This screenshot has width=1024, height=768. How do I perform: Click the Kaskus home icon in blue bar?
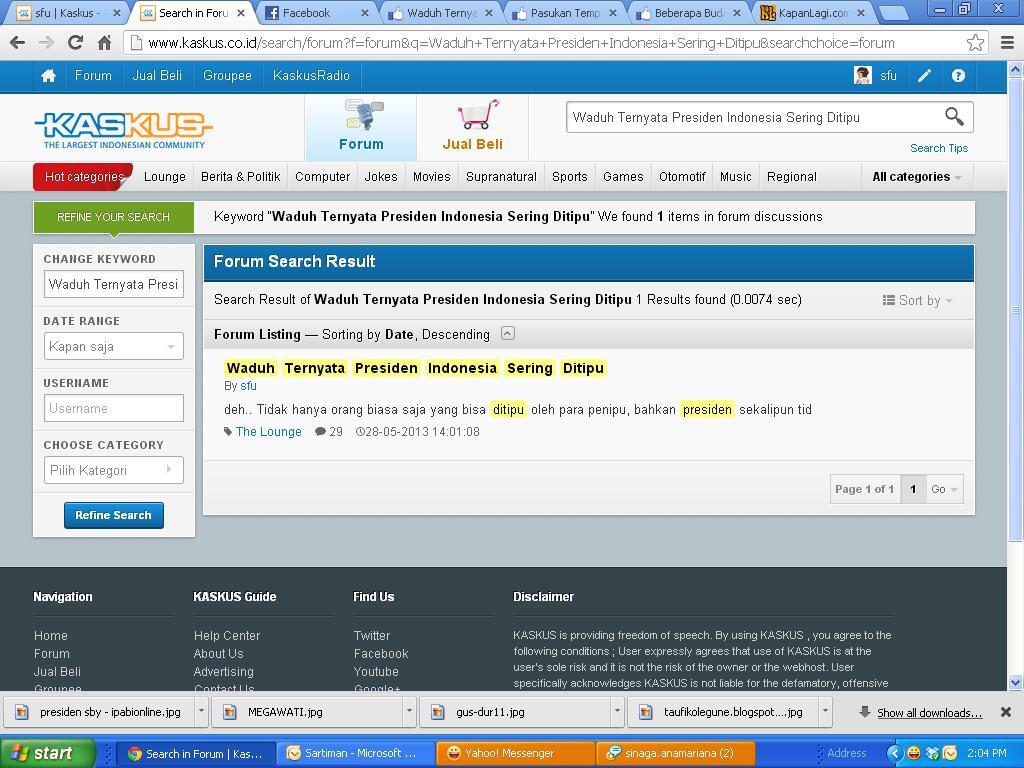click(48, 76)
